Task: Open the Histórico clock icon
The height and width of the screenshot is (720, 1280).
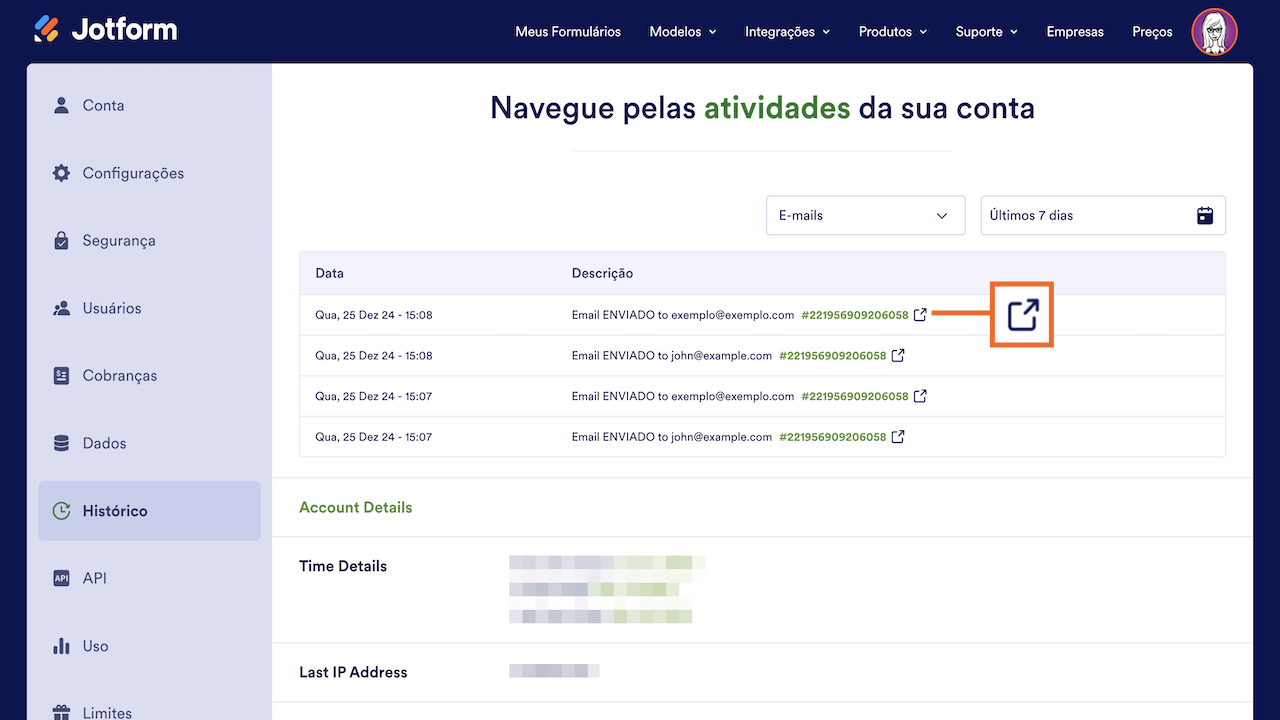Action: tap(60, 510)
